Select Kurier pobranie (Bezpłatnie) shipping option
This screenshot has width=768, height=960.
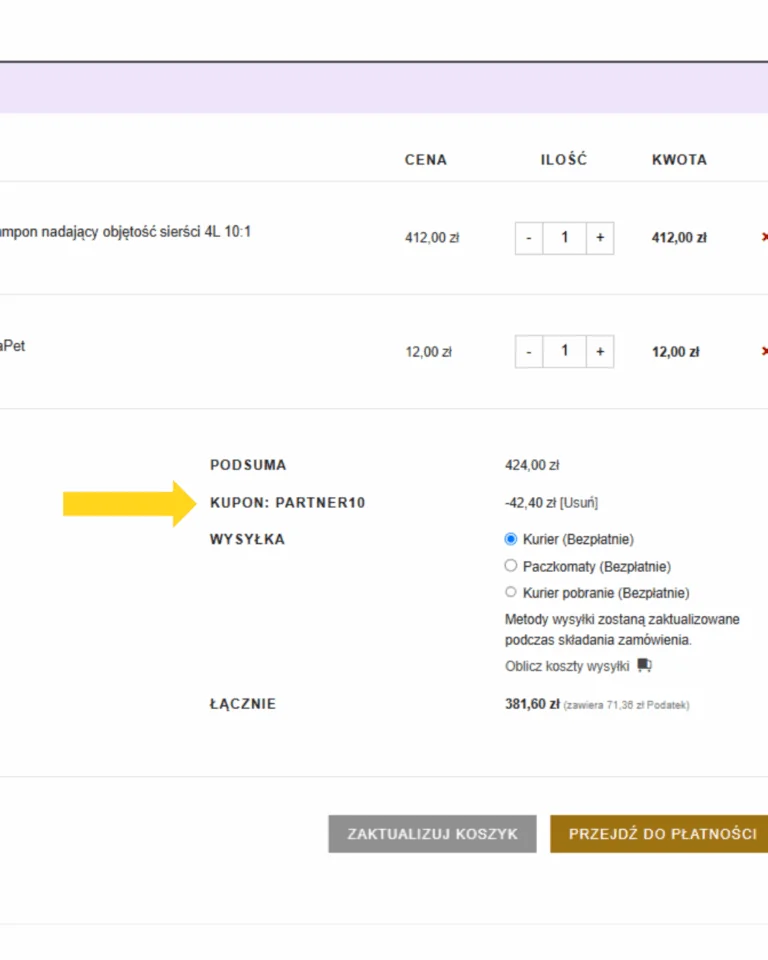pos(511,592)
